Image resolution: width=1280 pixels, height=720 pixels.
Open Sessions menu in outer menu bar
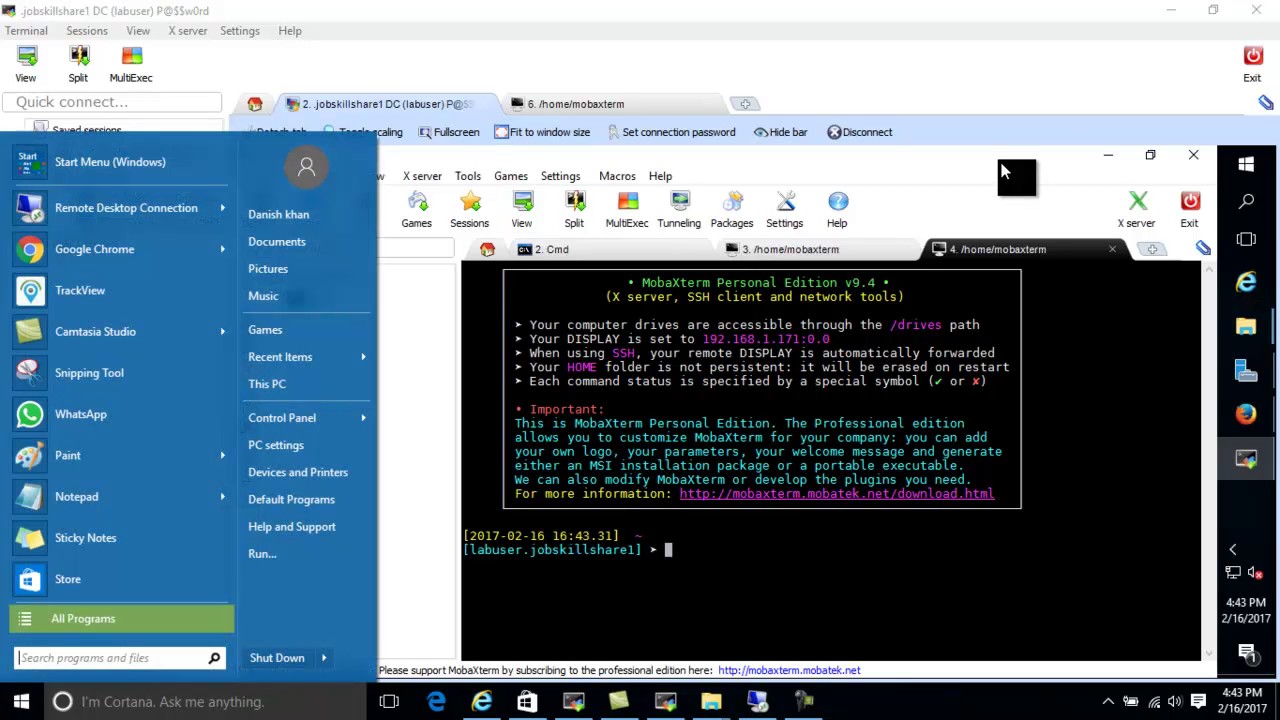point(87,31)
